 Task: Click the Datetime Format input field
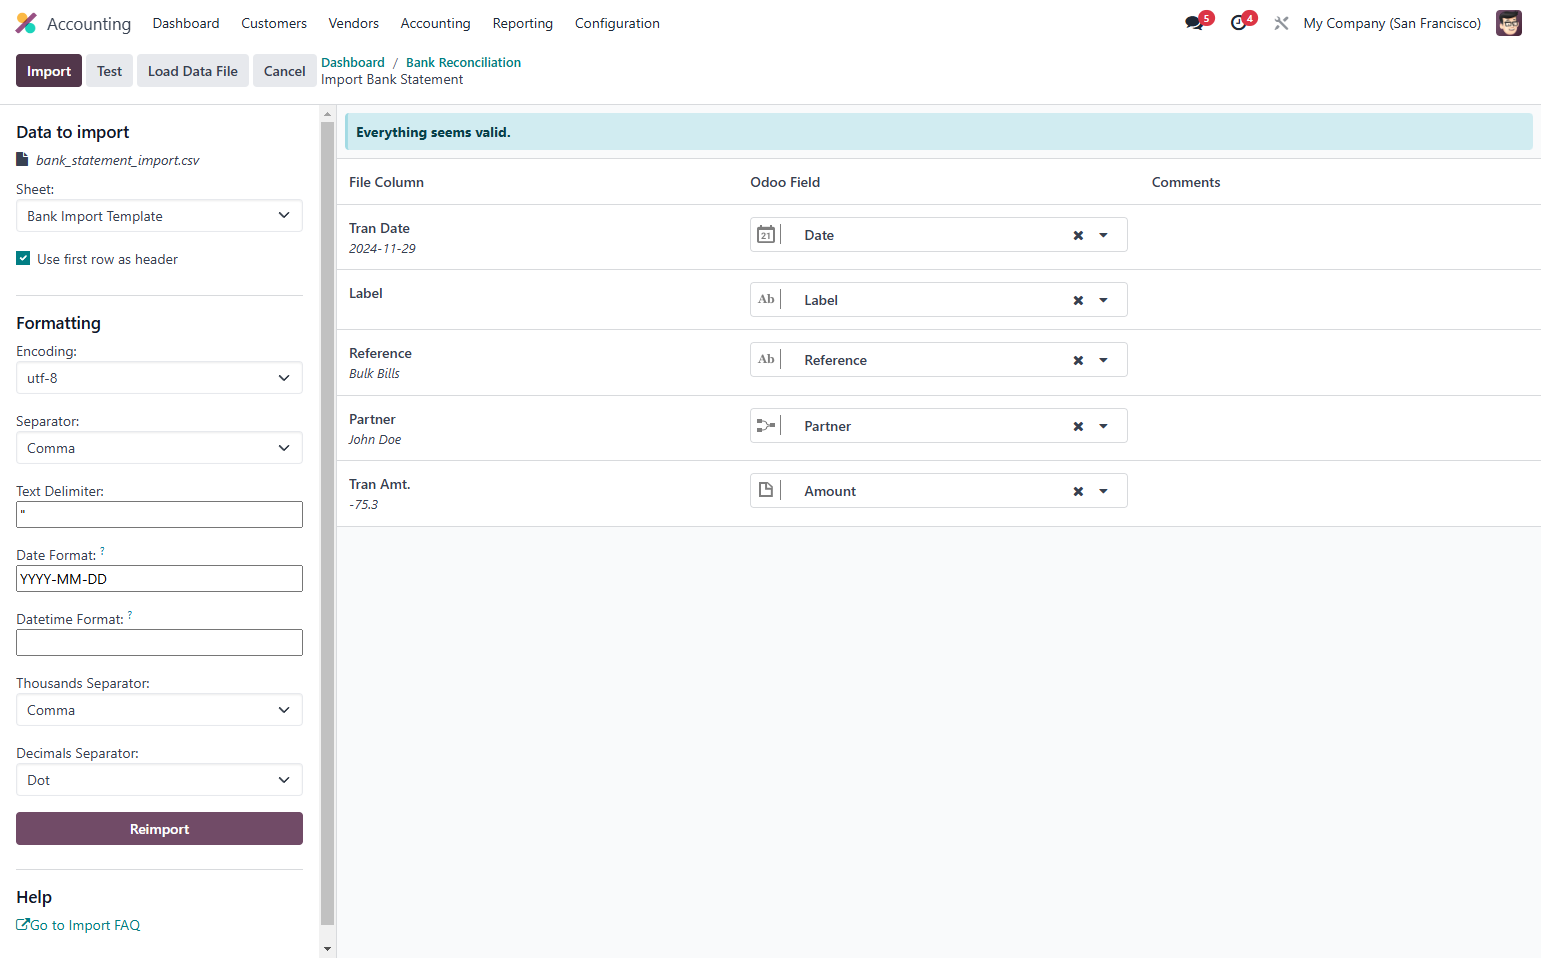coord(159,643)
